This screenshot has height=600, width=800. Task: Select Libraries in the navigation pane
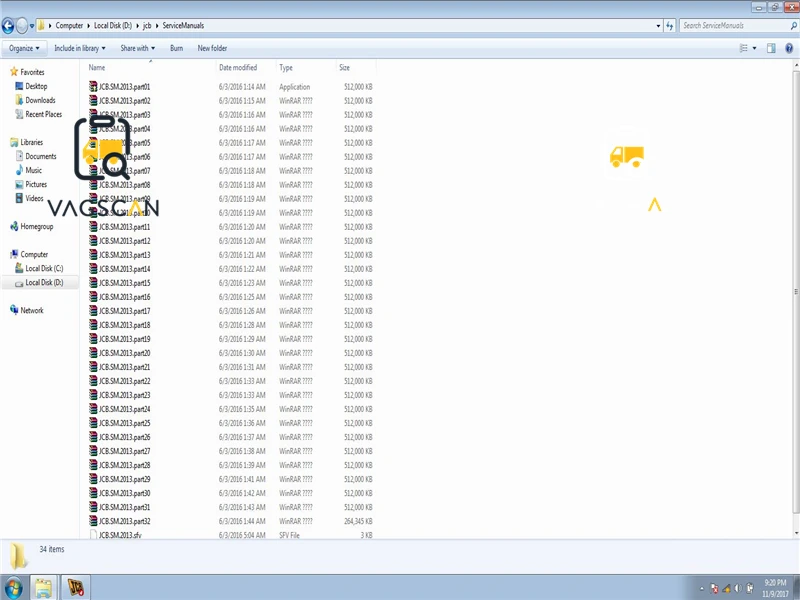(x=27, y=142)
